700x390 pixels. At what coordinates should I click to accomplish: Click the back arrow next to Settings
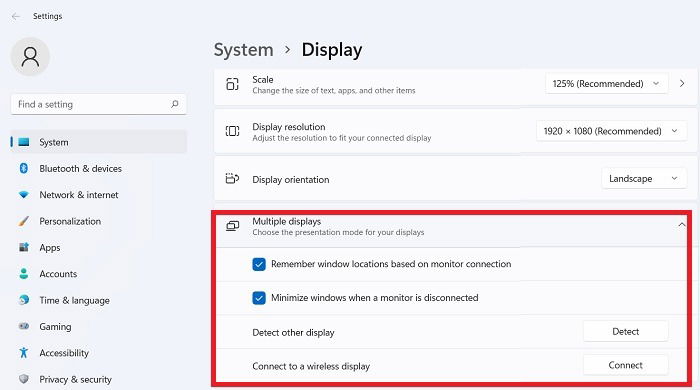click(16, 17)
